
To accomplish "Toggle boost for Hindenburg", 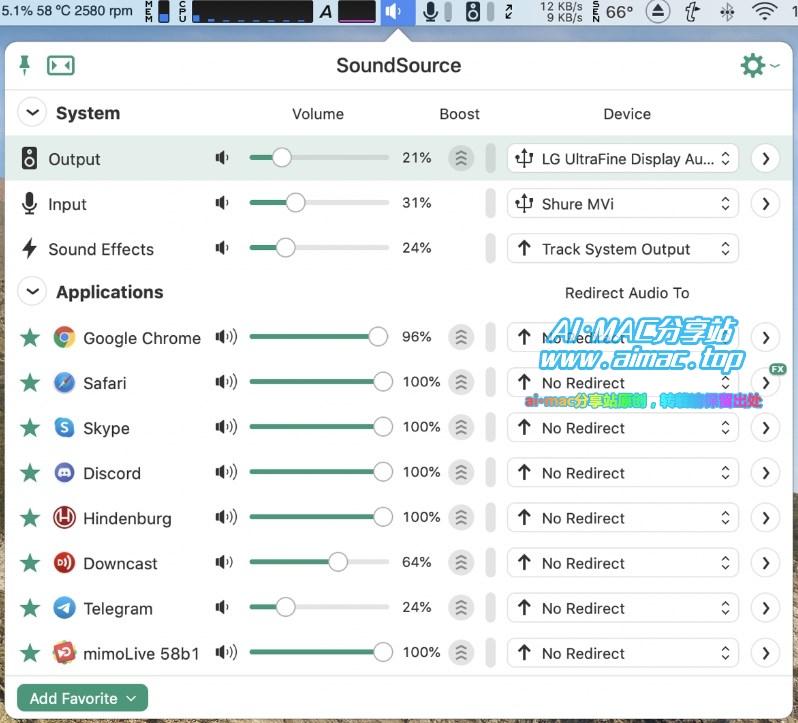I will click(x=461, y=517).
